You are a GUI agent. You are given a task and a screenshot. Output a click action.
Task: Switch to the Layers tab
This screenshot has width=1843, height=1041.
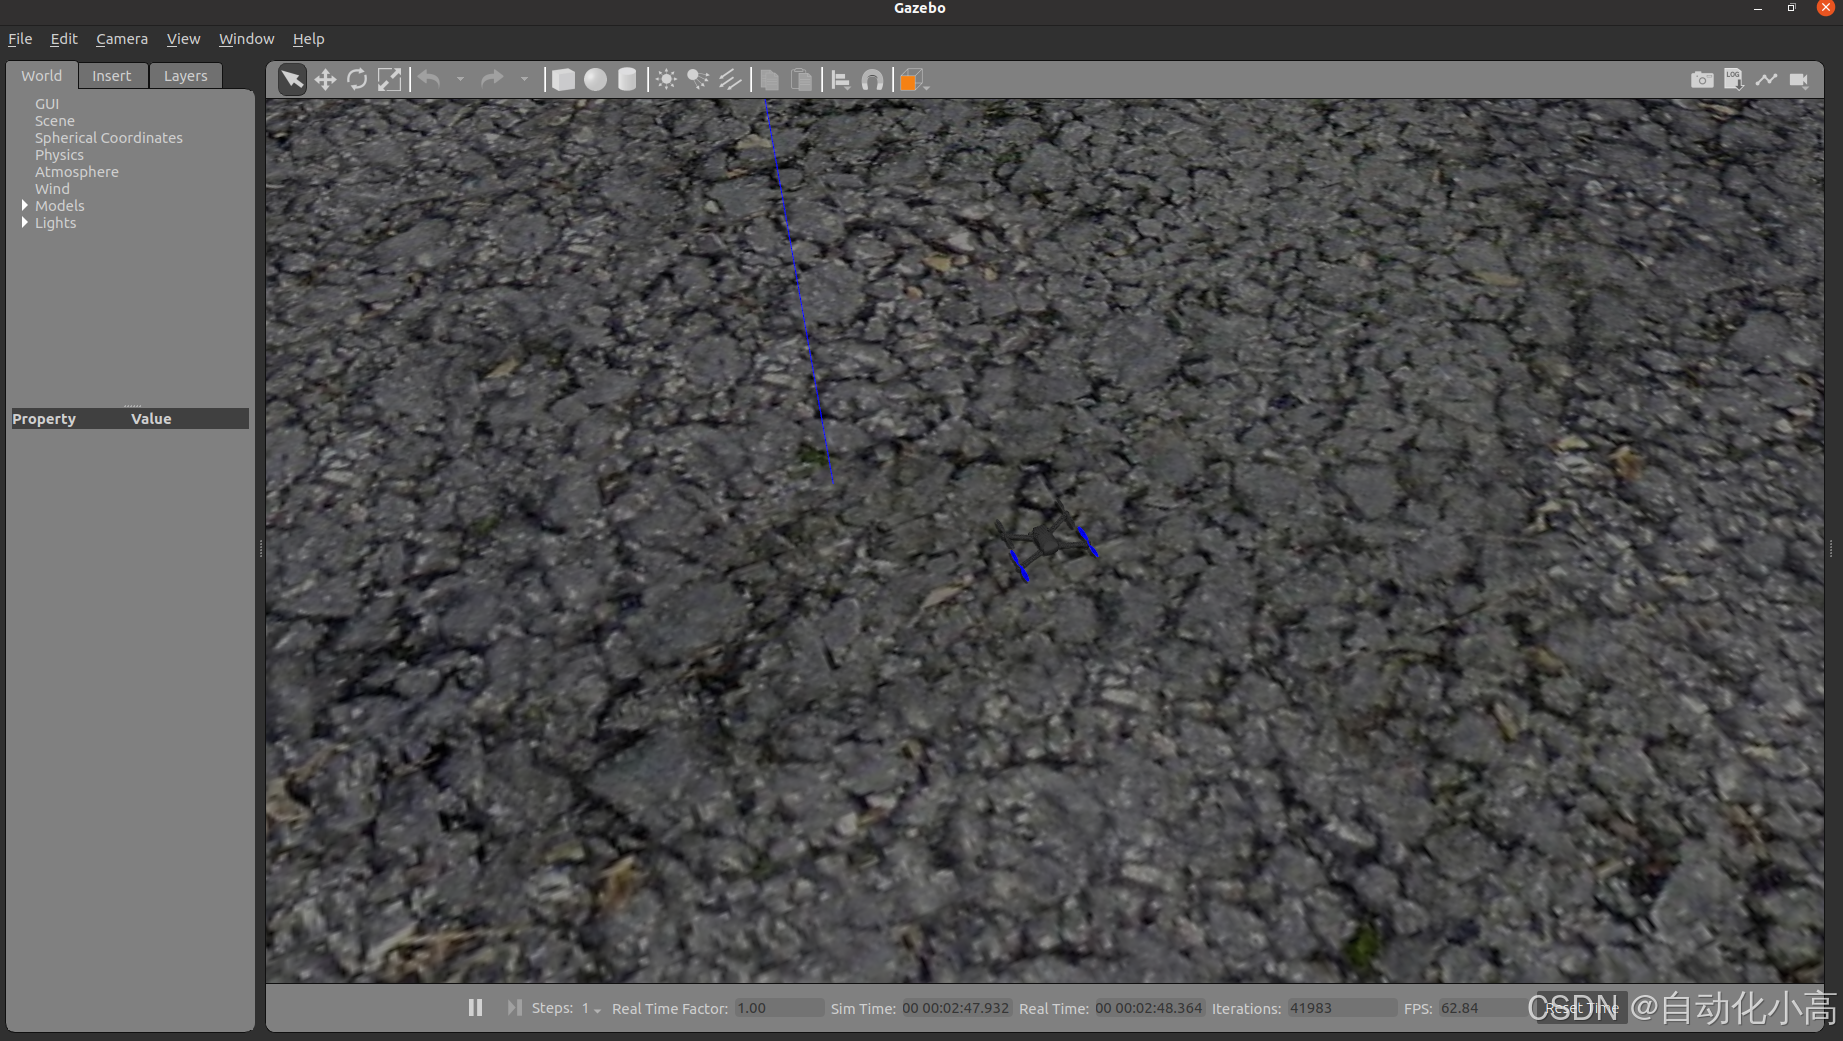click(x=186, y=76)
